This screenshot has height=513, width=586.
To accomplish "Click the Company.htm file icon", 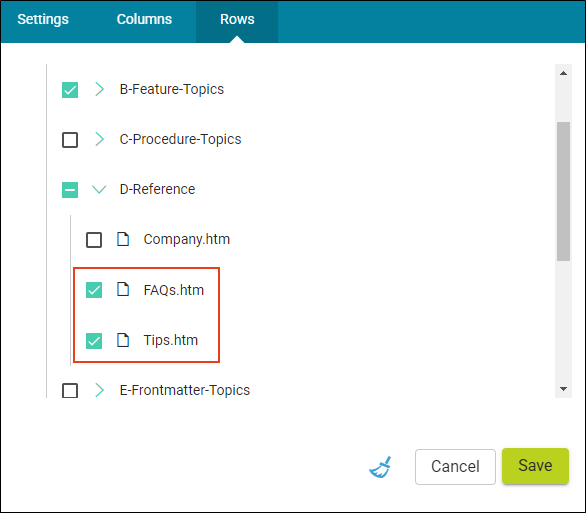I will (123, 239).
